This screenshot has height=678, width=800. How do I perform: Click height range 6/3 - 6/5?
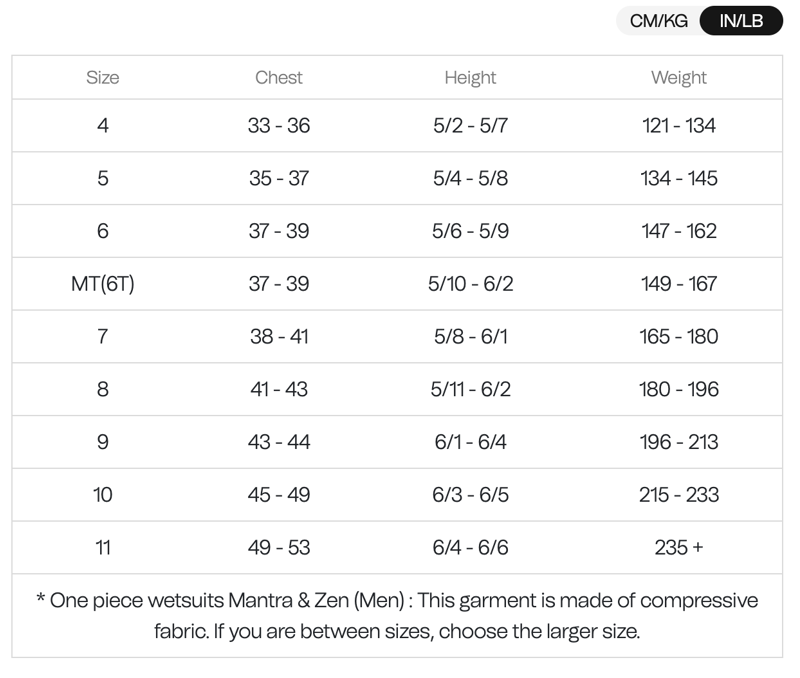point(470,495)
